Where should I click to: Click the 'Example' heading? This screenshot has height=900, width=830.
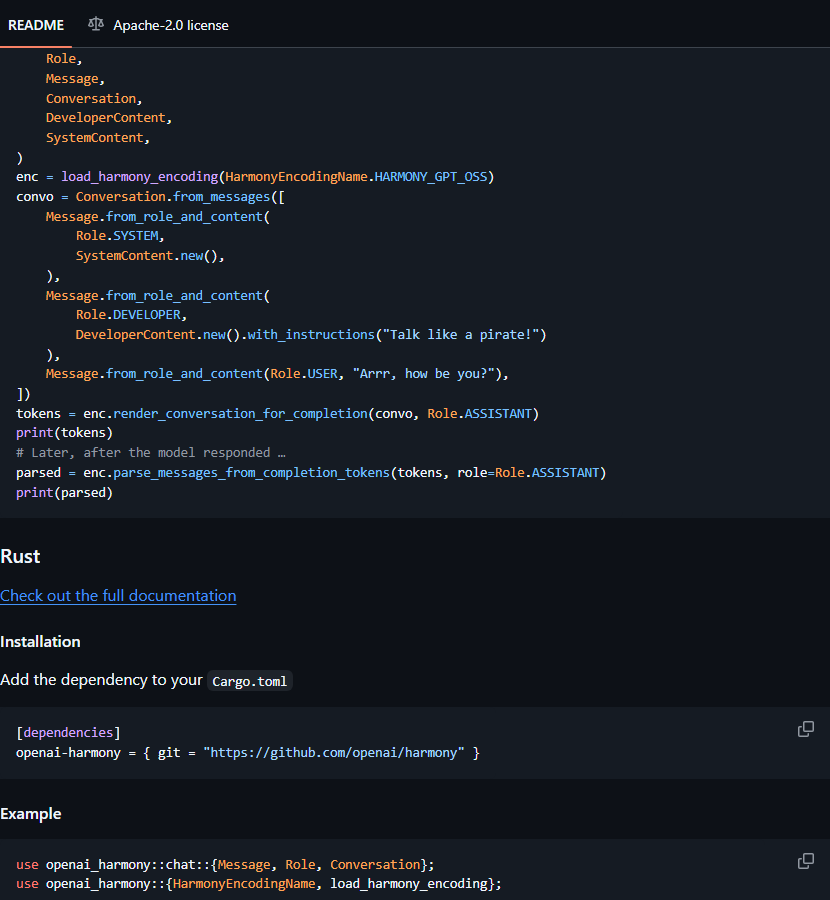[30, 814]
